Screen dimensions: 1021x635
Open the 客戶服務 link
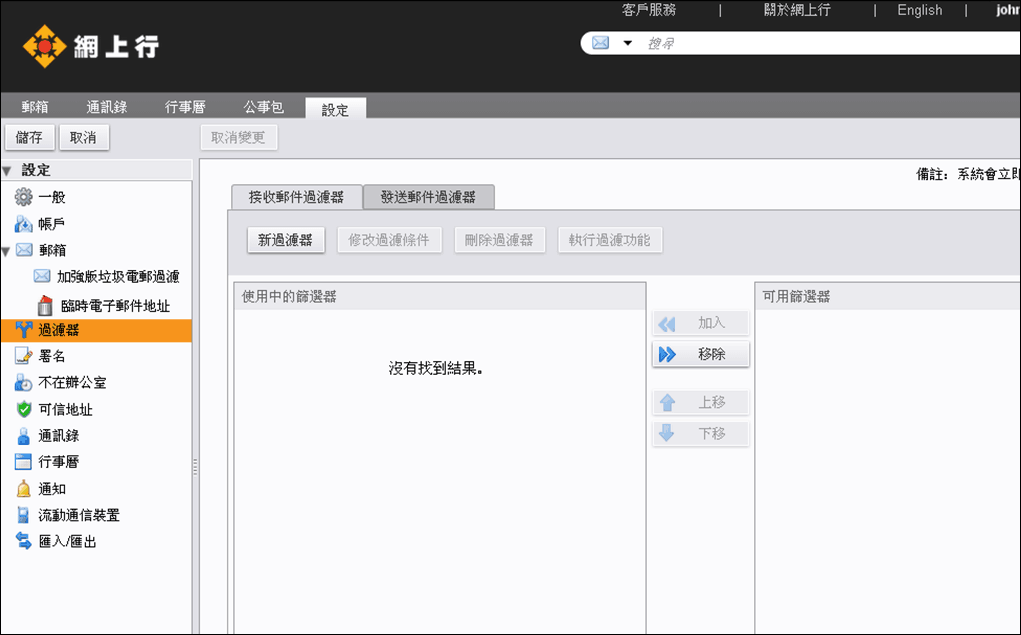[x=649, y=10]
